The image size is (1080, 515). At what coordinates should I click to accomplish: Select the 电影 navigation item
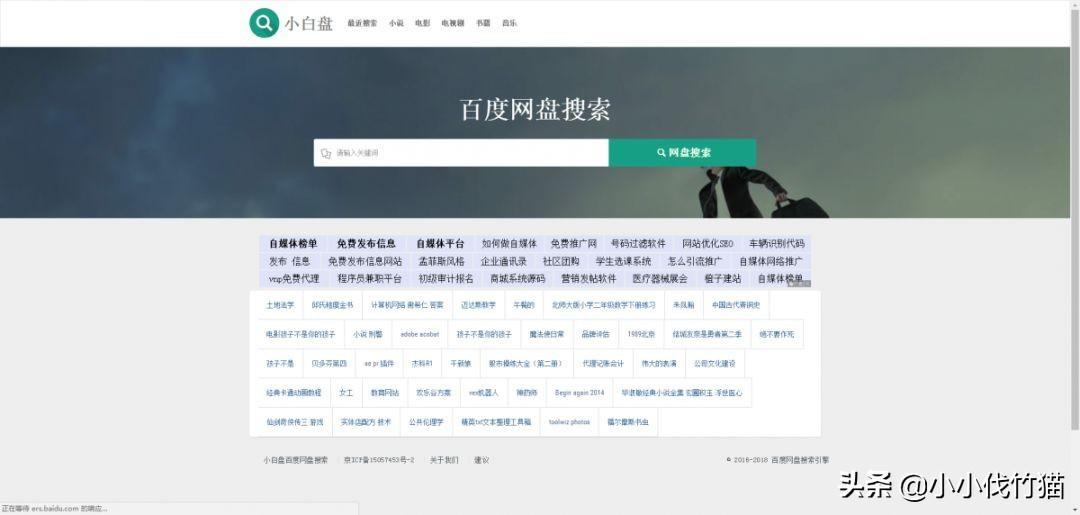[x=423, y=23]
